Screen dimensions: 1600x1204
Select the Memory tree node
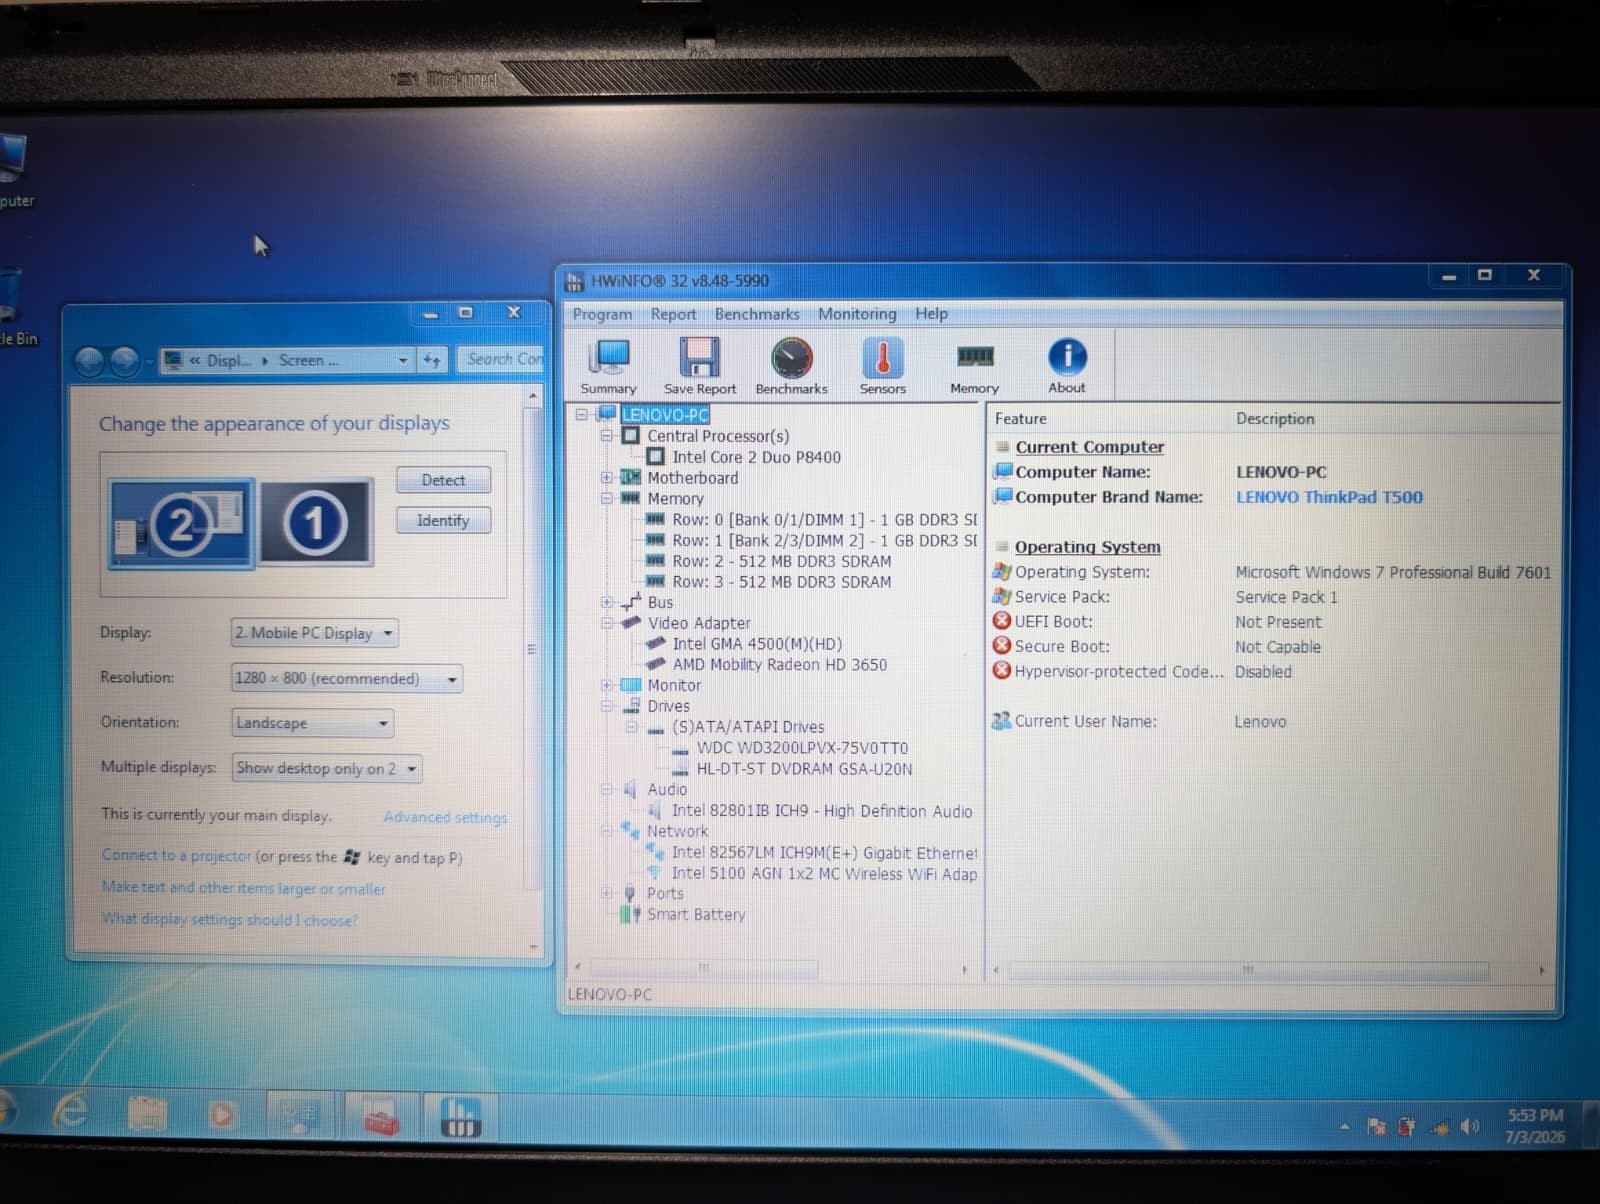pos(675,498)
